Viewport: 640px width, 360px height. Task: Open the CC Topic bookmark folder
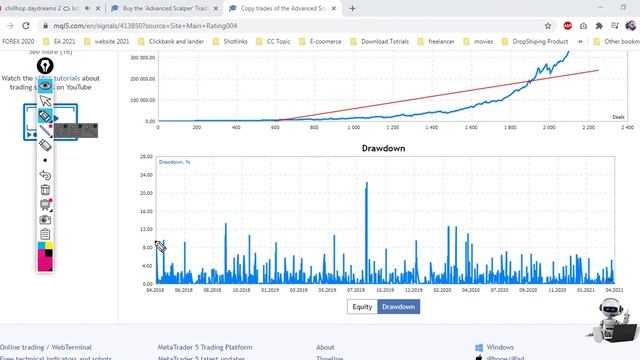(x=273, y=42)
